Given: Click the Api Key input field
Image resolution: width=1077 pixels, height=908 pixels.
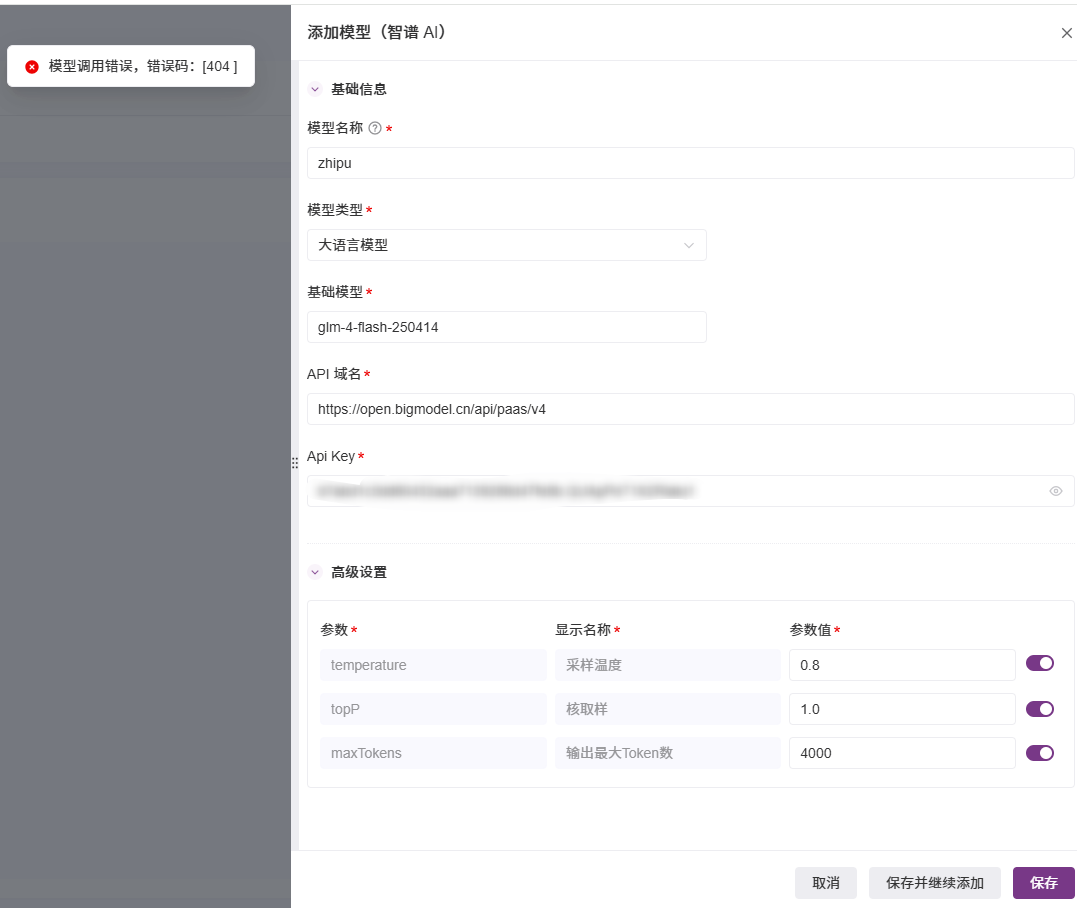Looking at the screenshot, I should [x=670, y=491].
